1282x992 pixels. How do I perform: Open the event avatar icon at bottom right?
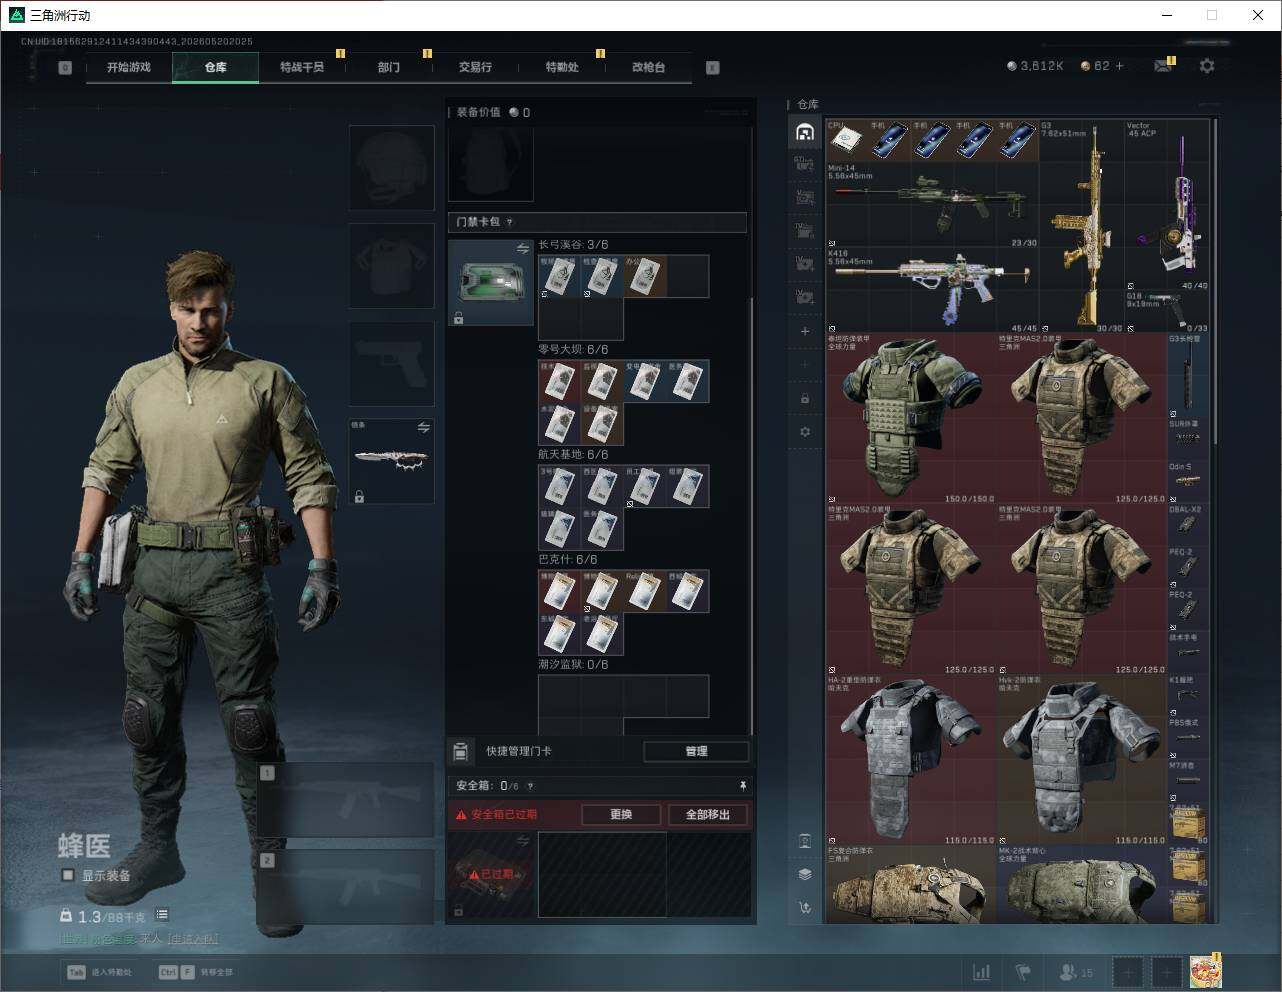point(1205,971)
